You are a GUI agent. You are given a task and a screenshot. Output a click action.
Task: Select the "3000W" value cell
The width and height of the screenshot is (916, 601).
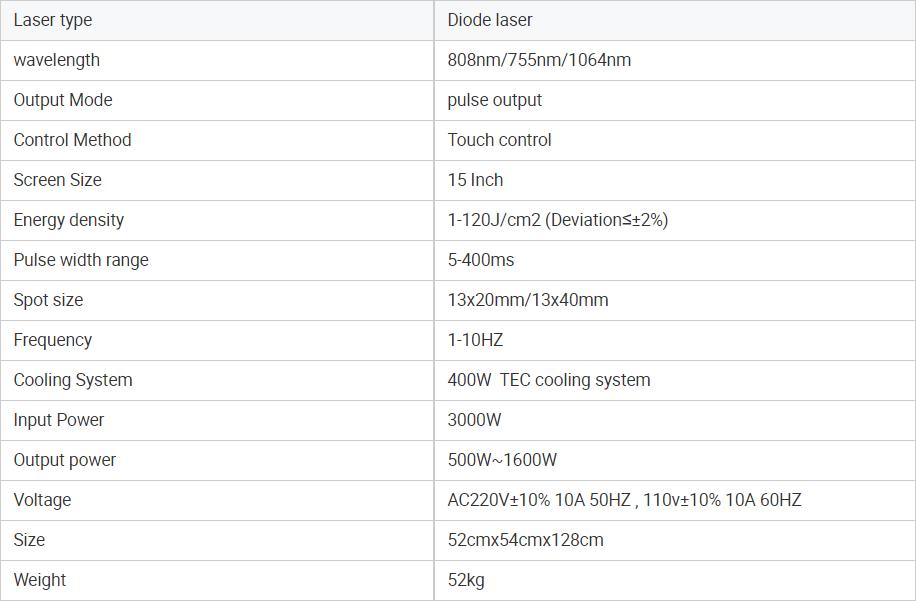coord(474,420)
